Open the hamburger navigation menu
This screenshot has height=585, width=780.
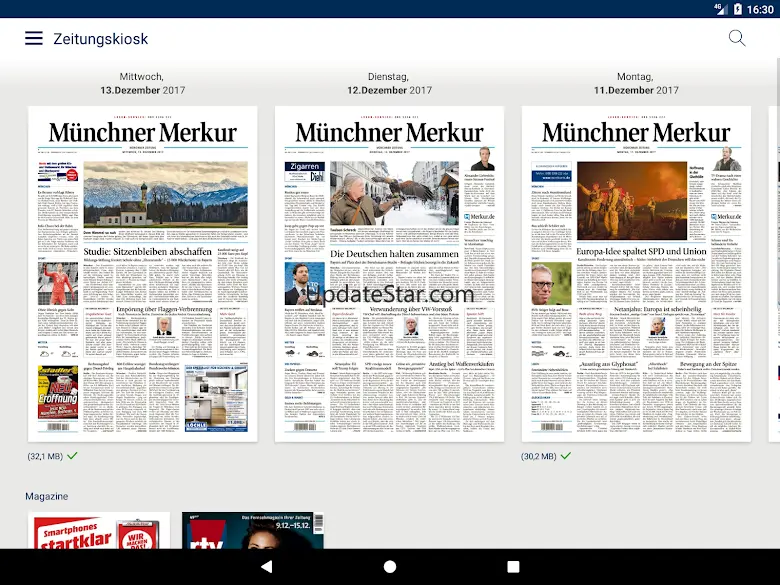coord(34,38)
